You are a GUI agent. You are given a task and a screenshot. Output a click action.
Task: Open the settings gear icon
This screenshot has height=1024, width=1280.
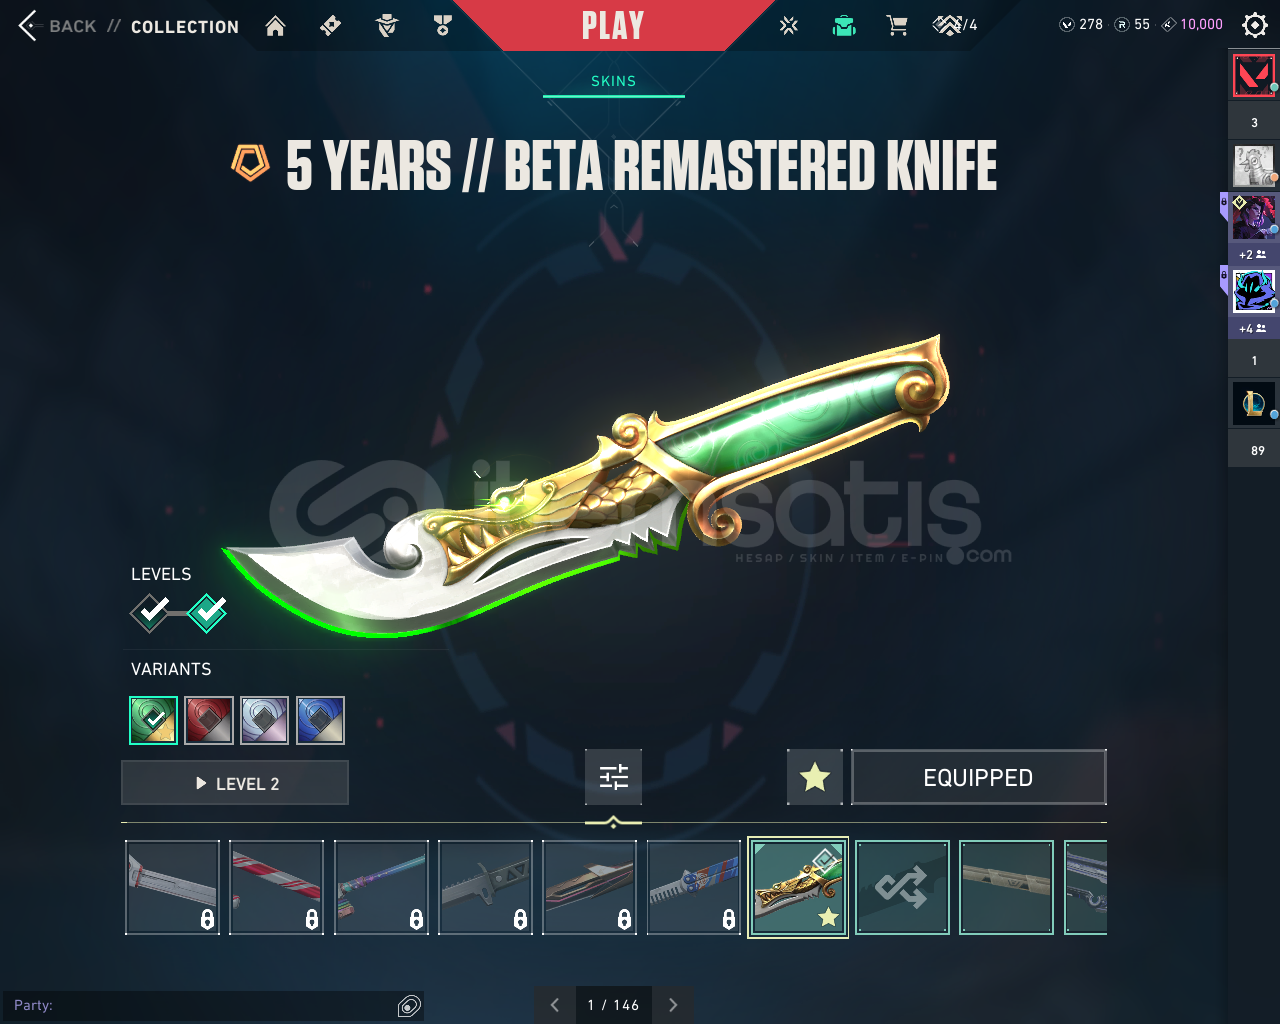click(1254, 25)
